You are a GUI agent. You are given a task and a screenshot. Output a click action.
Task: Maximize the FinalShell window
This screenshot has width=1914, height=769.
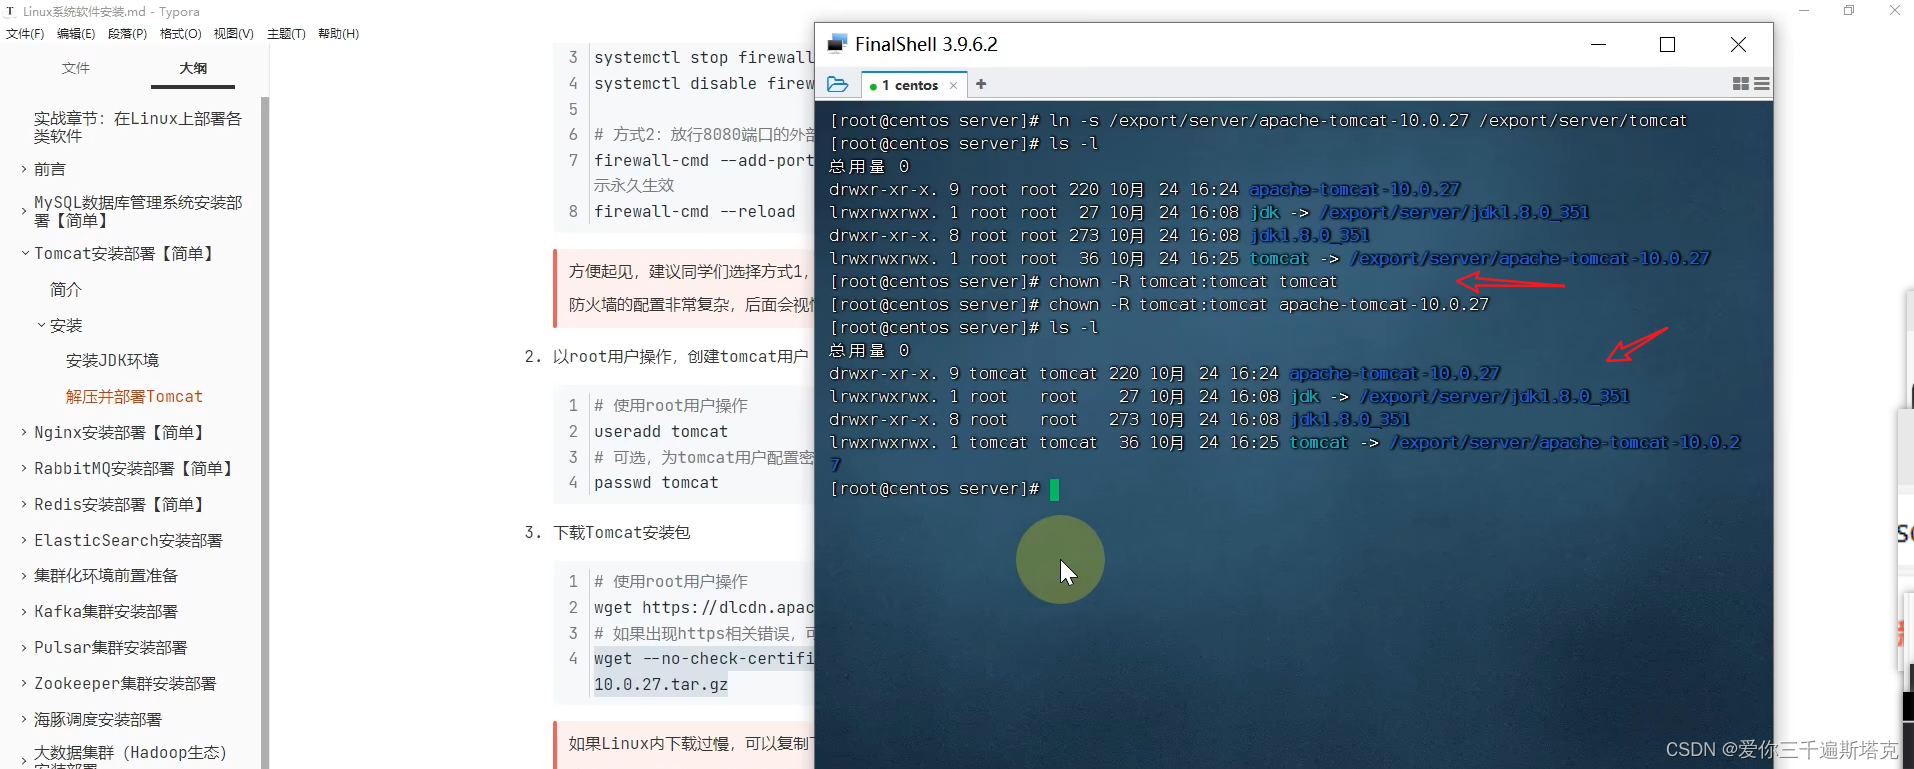click(x=1667, y=44)
